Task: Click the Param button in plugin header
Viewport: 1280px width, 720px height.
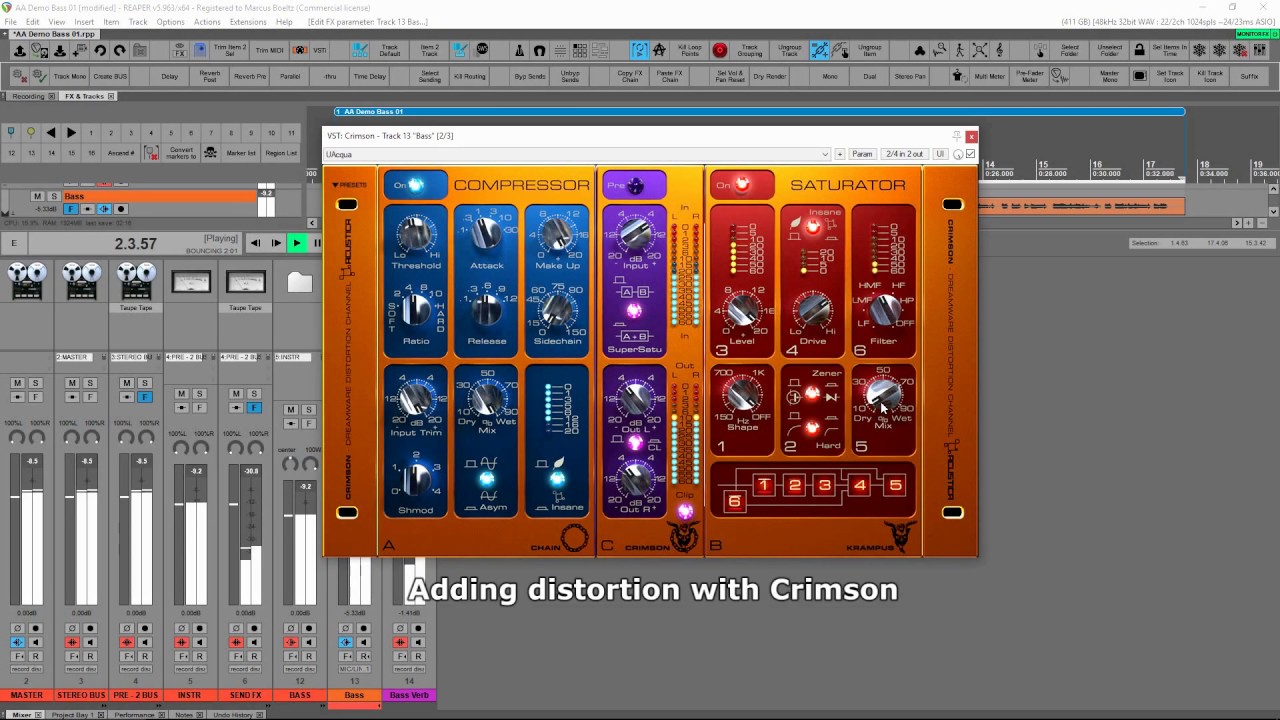Action: click(862, 154)
